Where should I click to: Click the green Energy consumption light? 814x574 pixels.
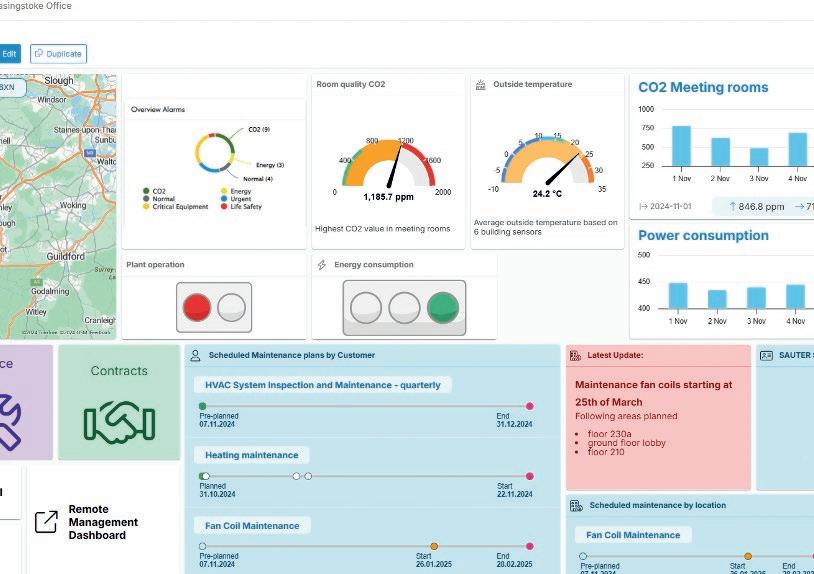(x=443, y=308)
